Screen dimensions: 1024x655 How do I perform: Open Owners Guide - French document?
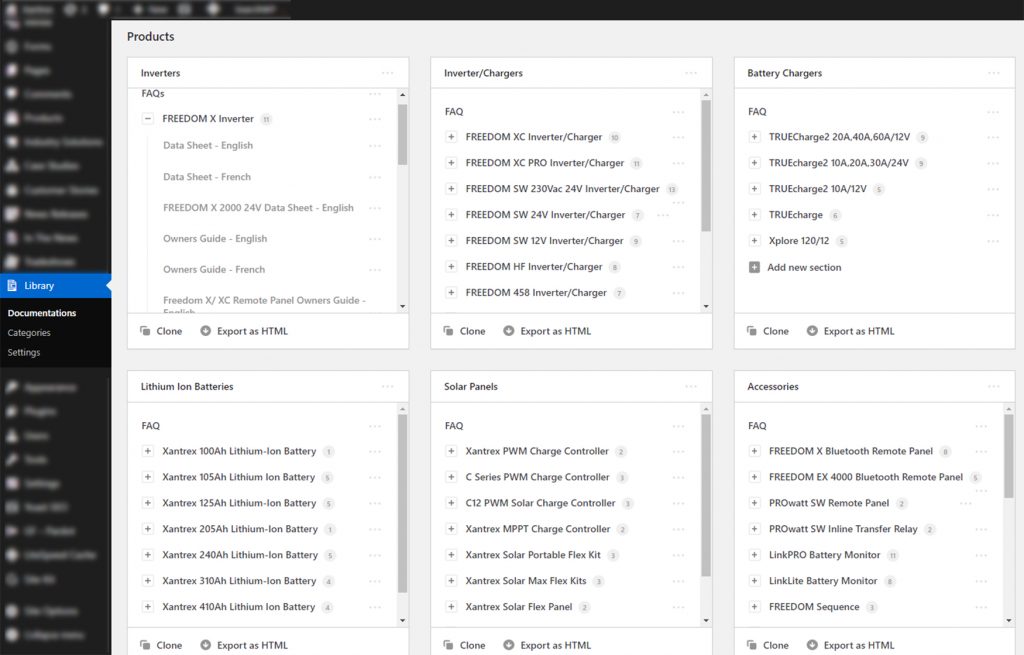pyautogui.click(x=214, y=269)
